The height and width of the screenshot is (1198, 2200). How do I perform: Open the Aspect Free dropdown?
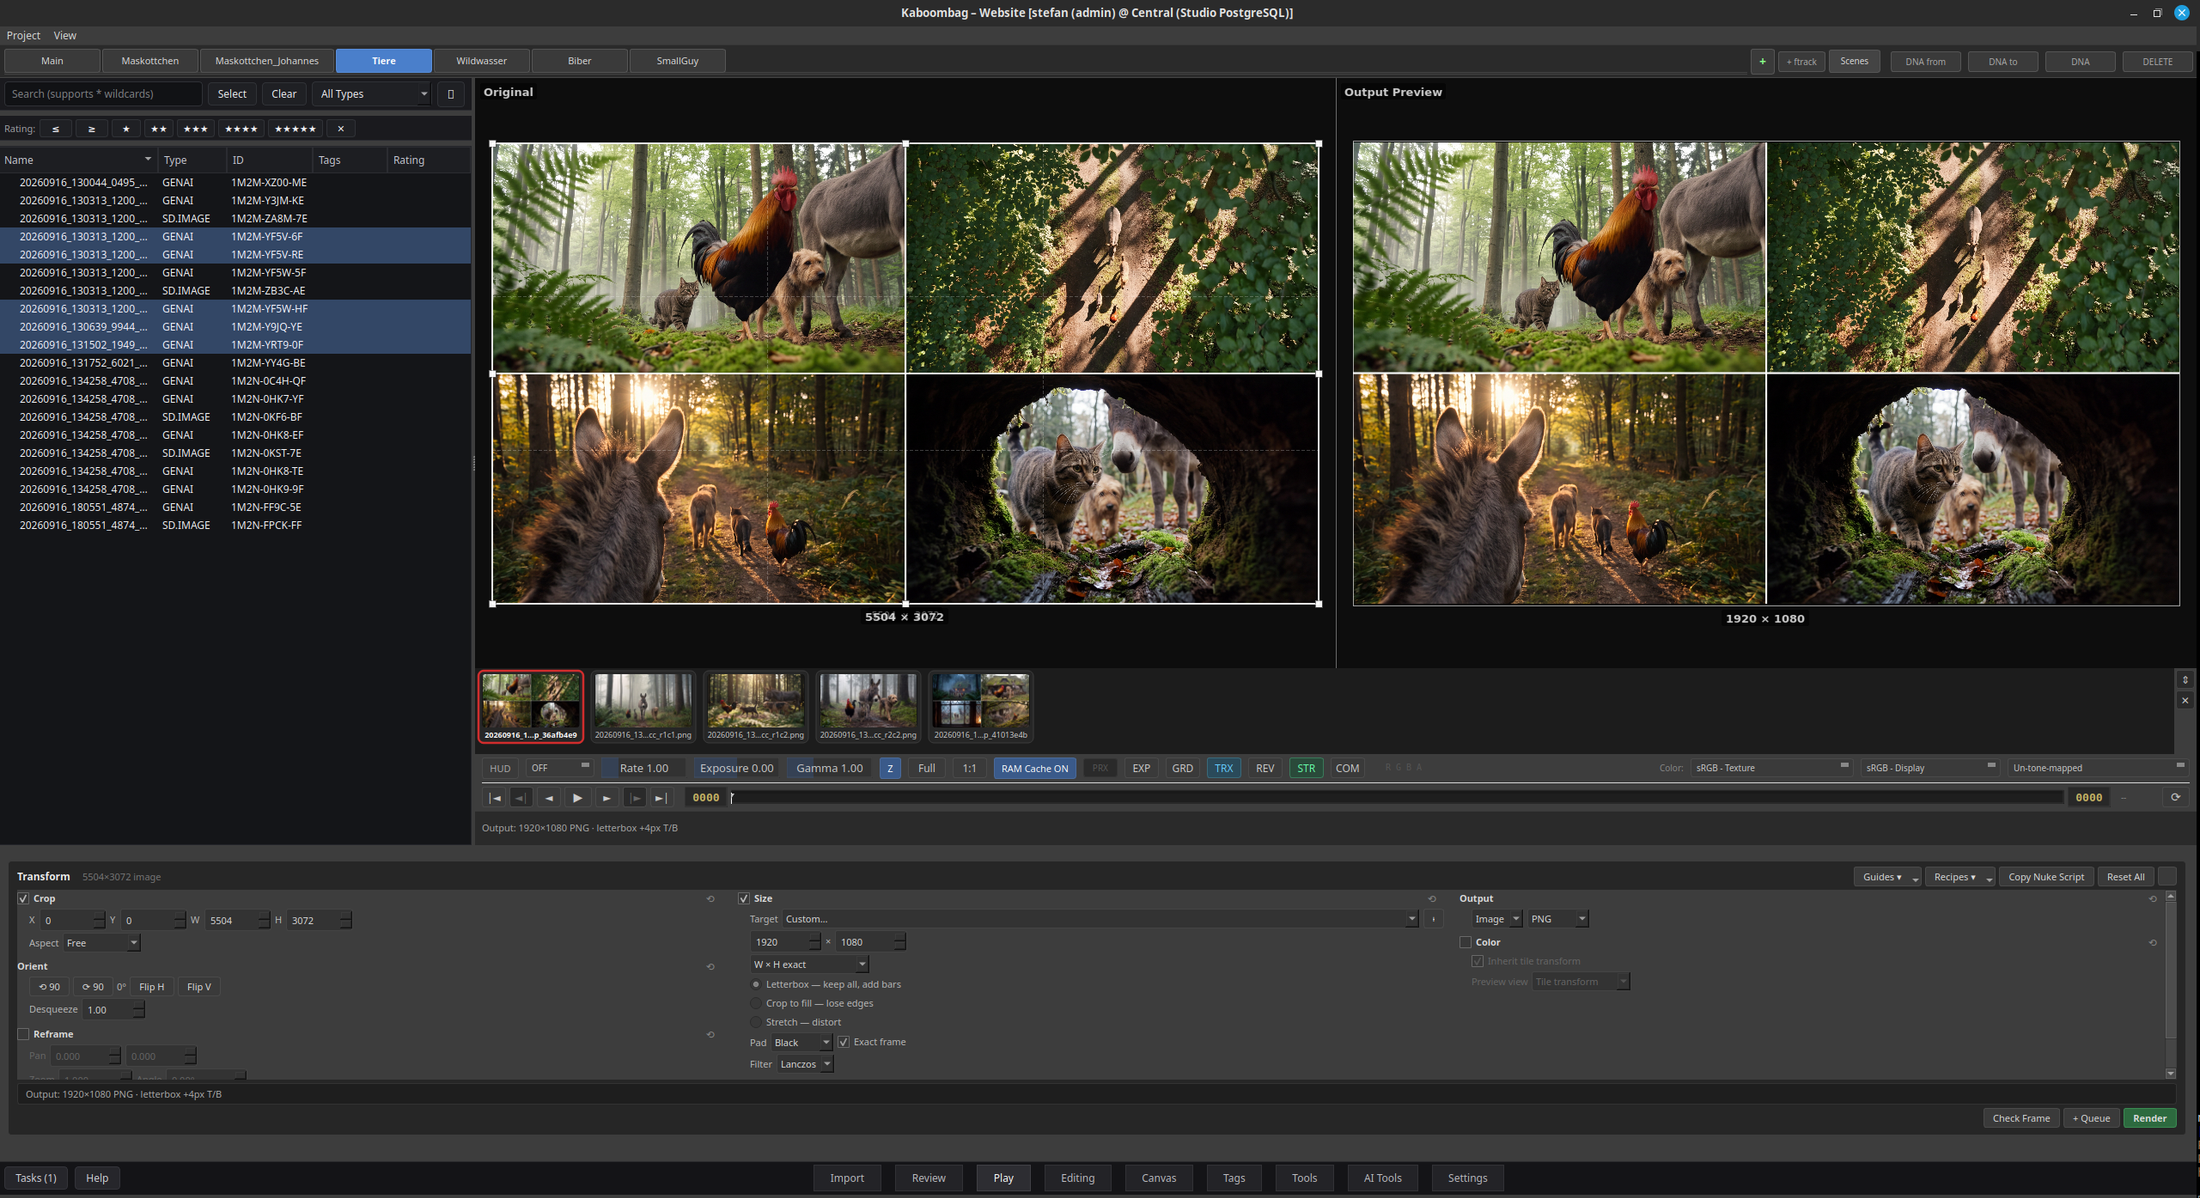point(102,944)
